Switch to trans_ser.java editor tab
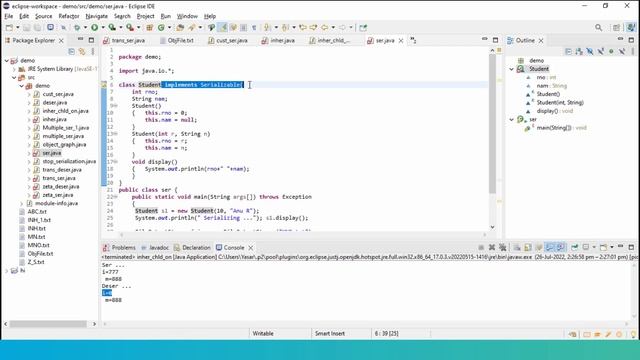 (x=128, y=40)
